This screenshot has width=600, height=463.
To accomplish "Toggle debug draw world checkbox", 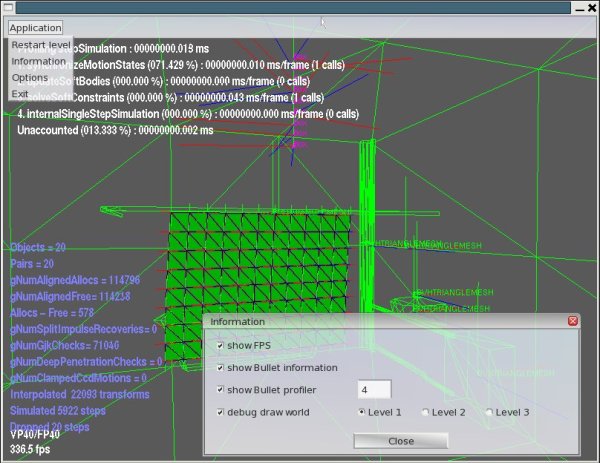I will click(x=220, y=412).
